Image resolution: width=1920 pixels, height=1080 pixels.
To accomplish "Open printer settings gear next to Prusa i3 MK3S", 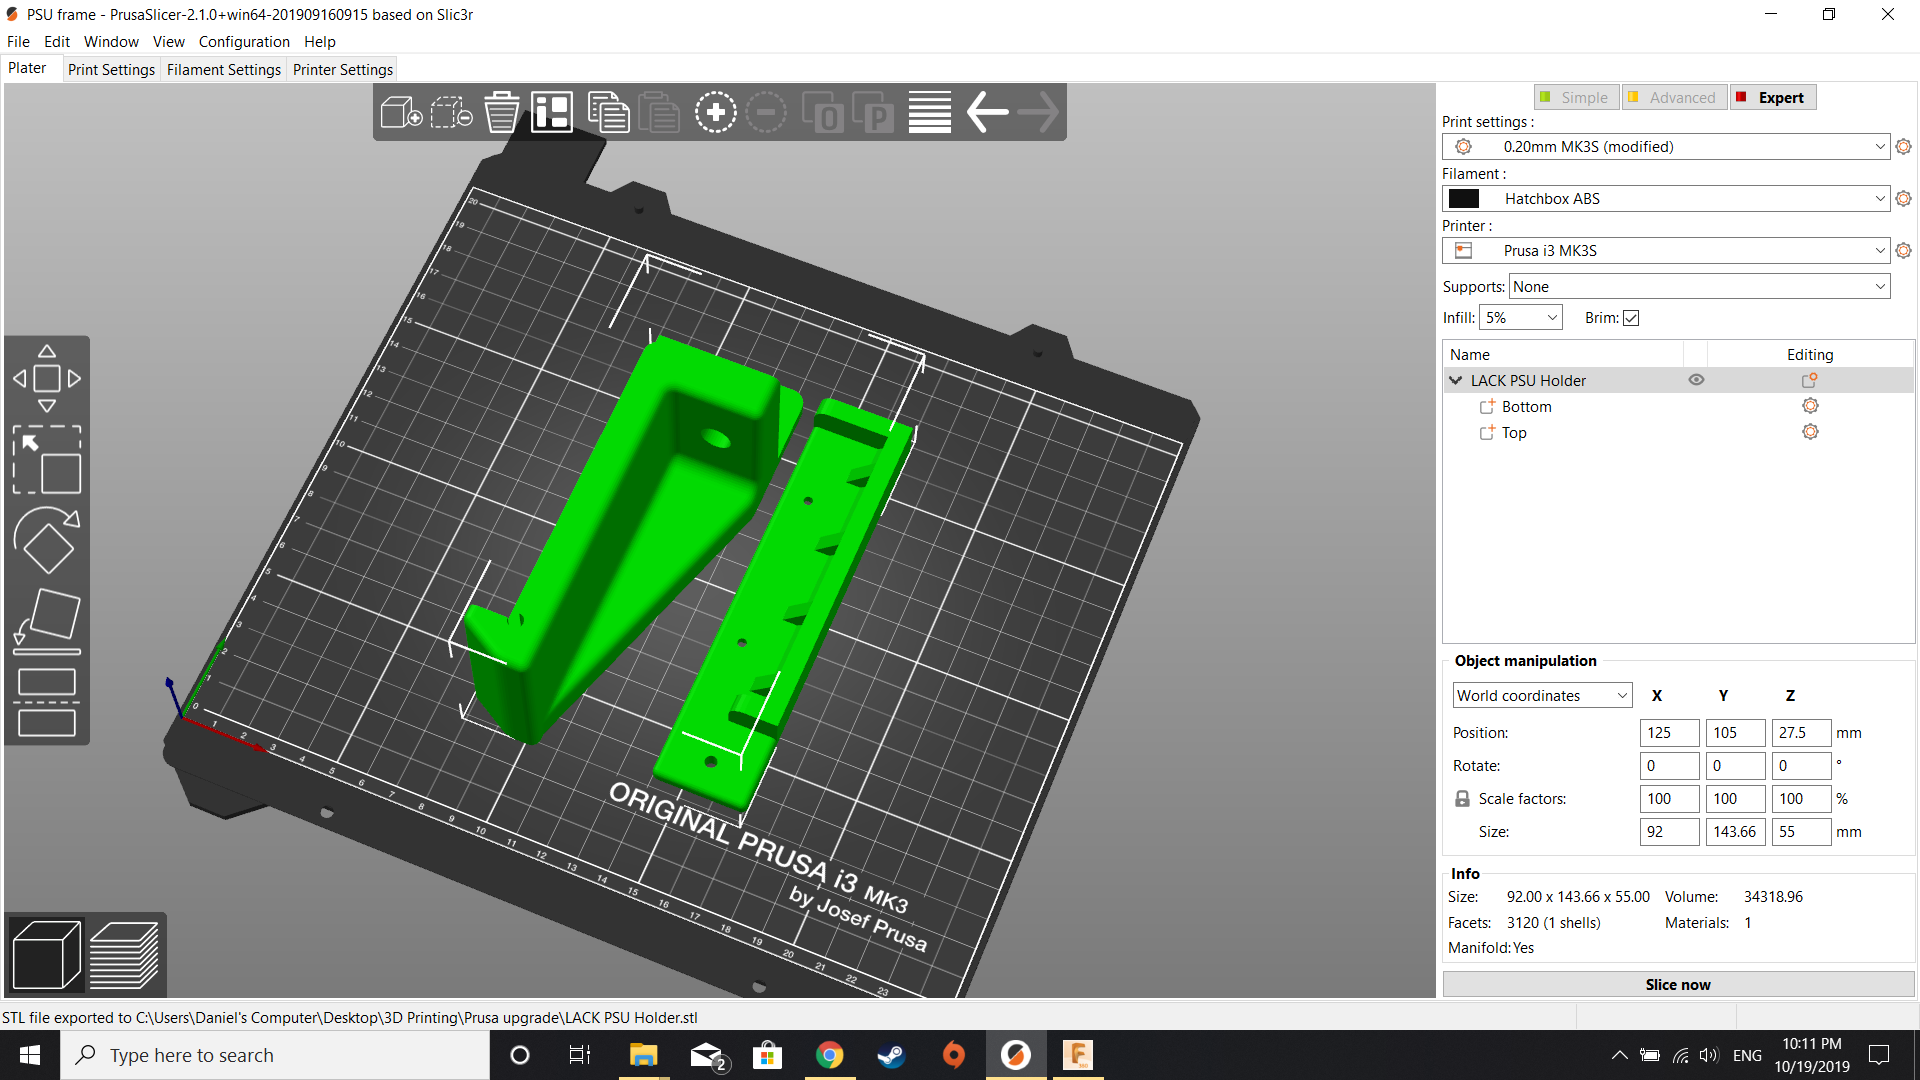I will [x=1904, y=251].
